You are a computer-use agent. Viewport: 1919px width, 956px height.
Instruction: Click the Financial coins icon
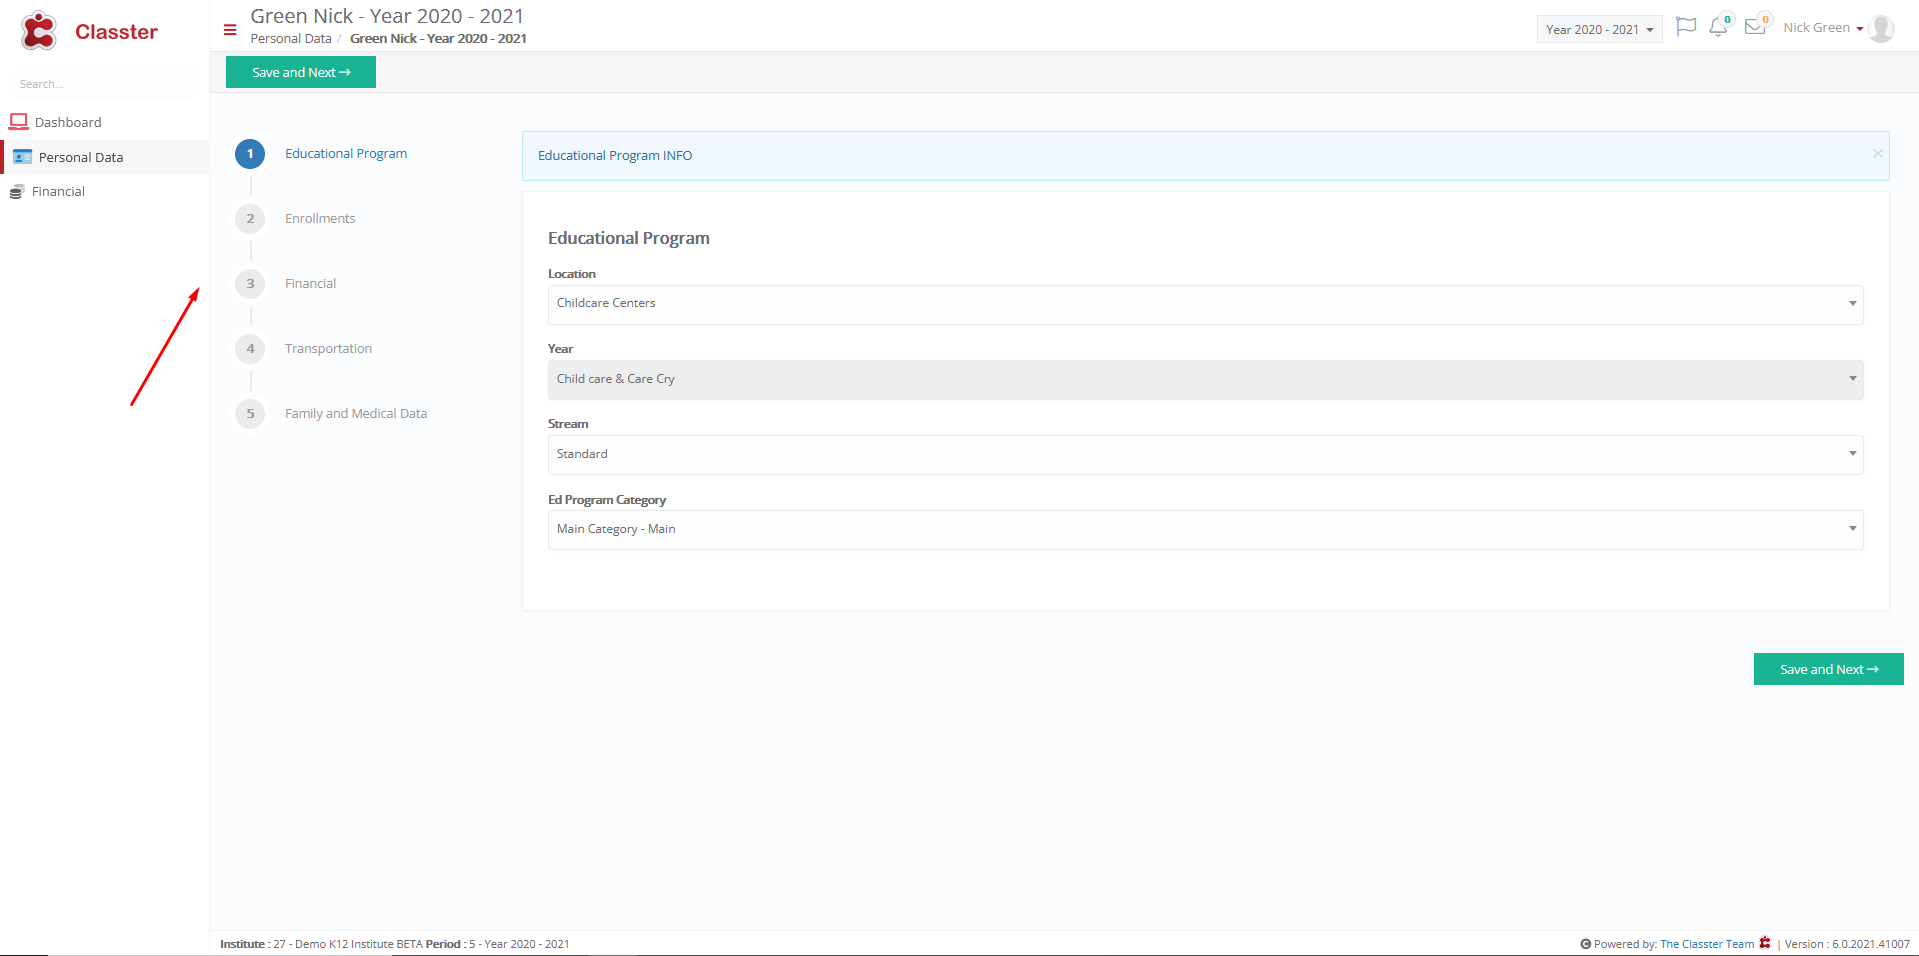[x=17, y=192]
